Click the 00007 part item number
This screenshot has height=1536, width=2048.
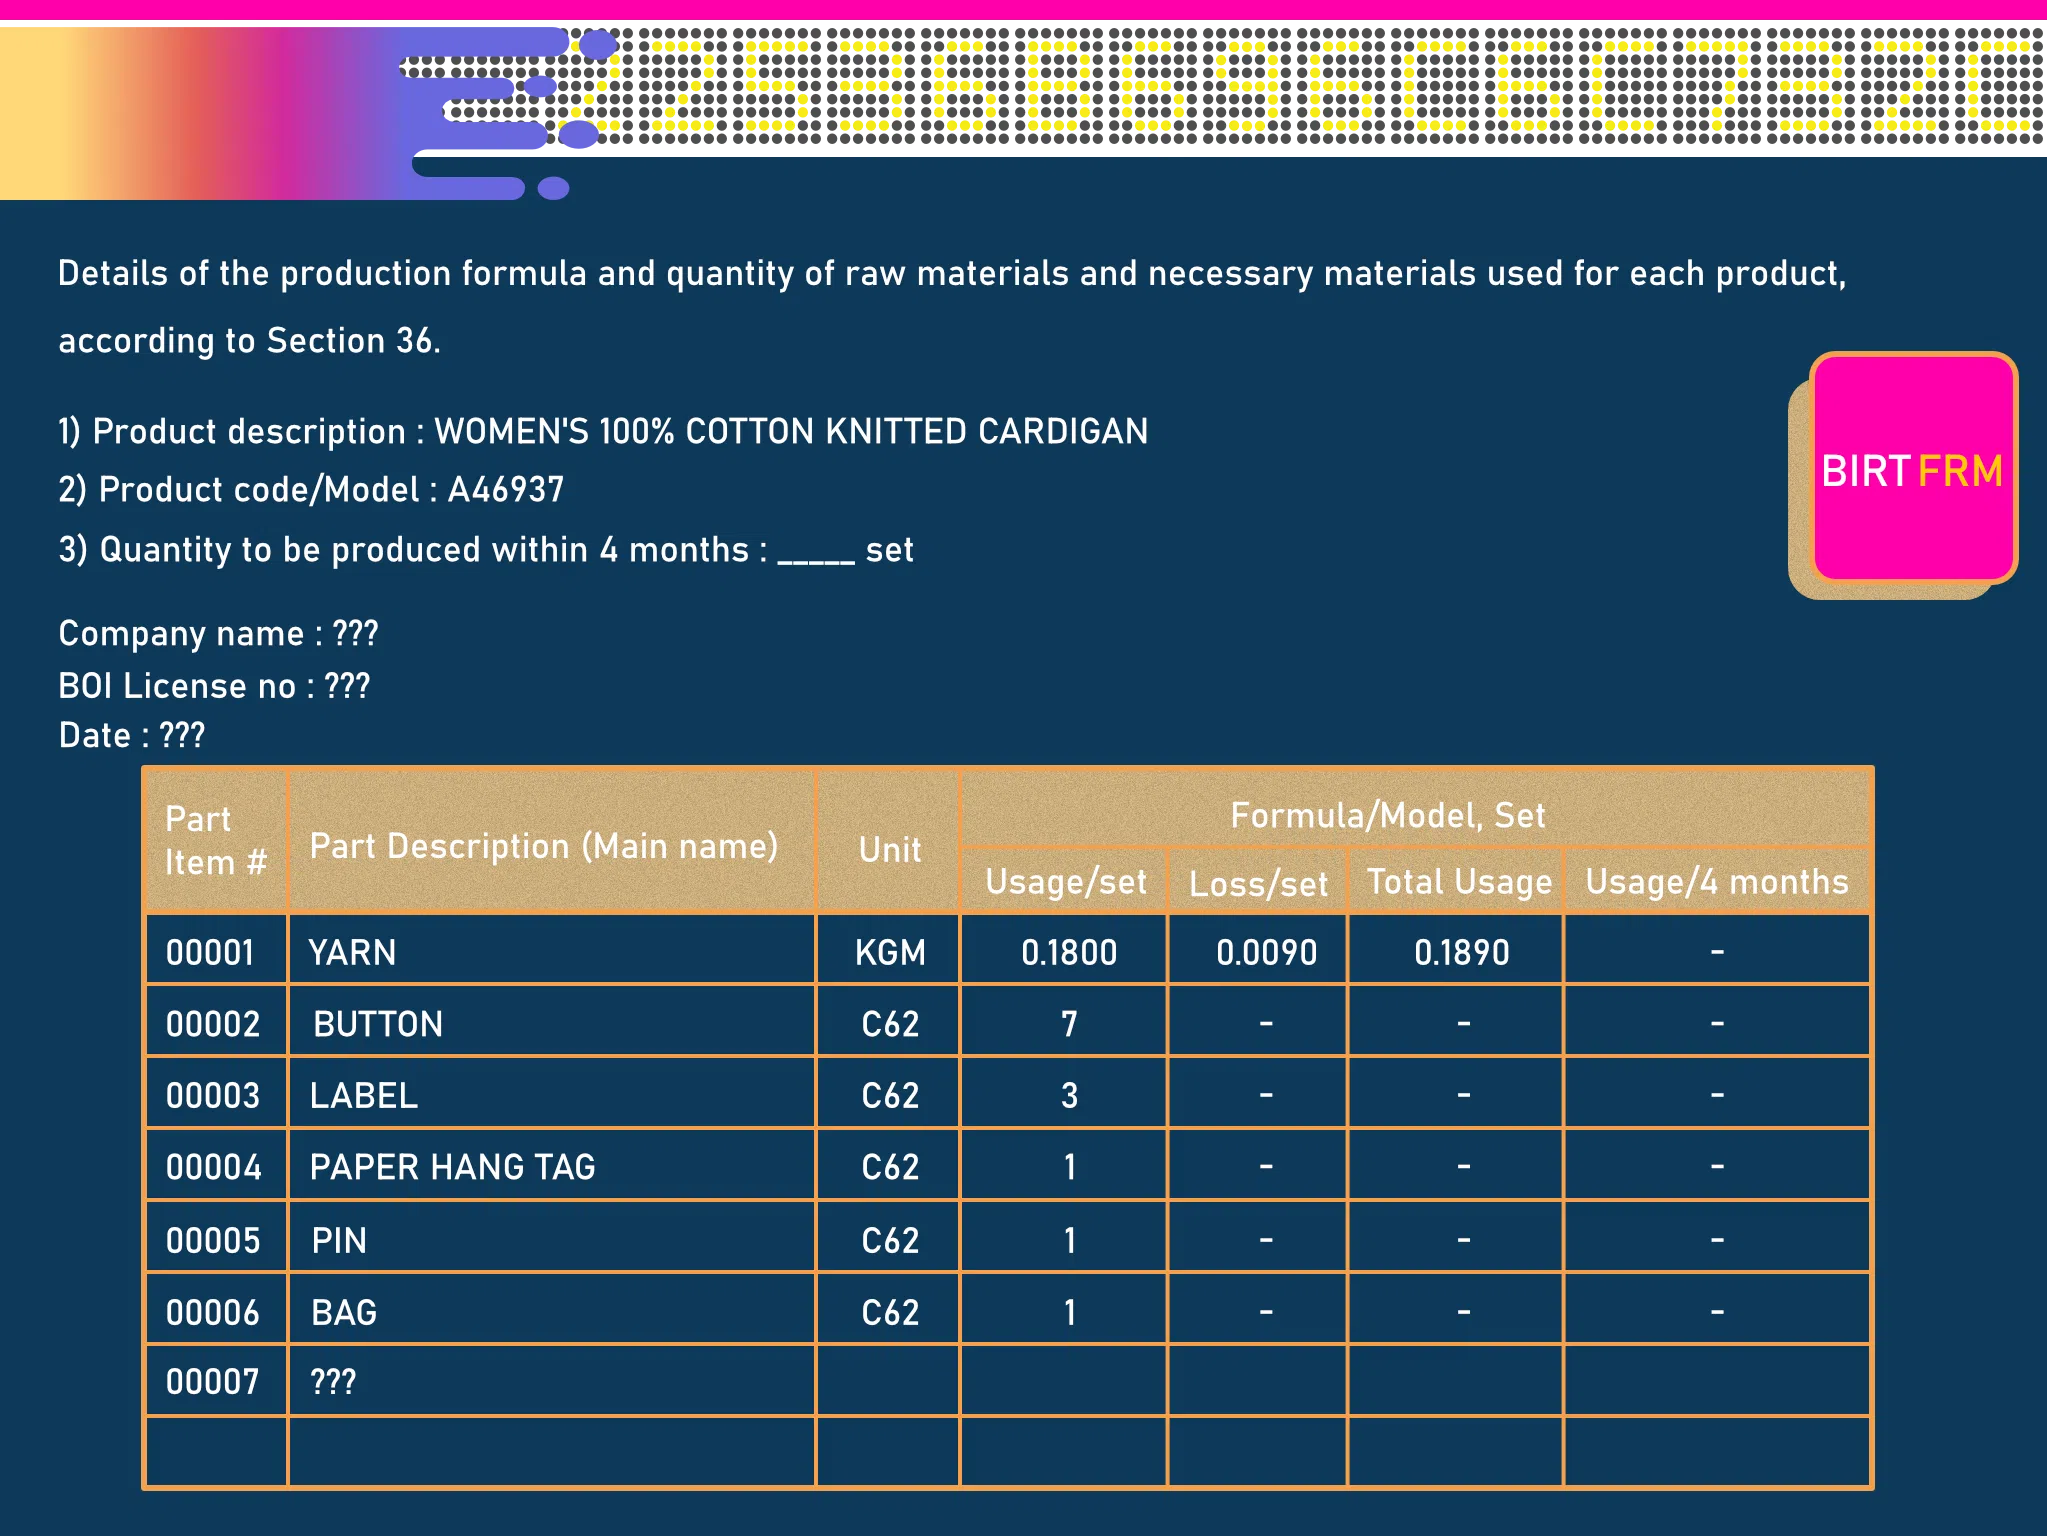coord(213,1382)
